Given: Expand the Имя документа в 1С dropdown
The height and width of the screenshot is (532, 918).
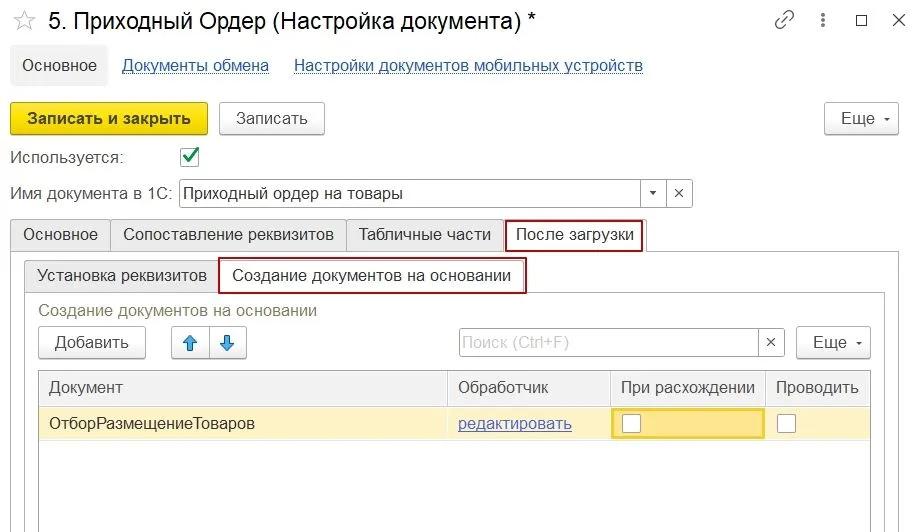Looking at the screenshot, I should (653, 193).
